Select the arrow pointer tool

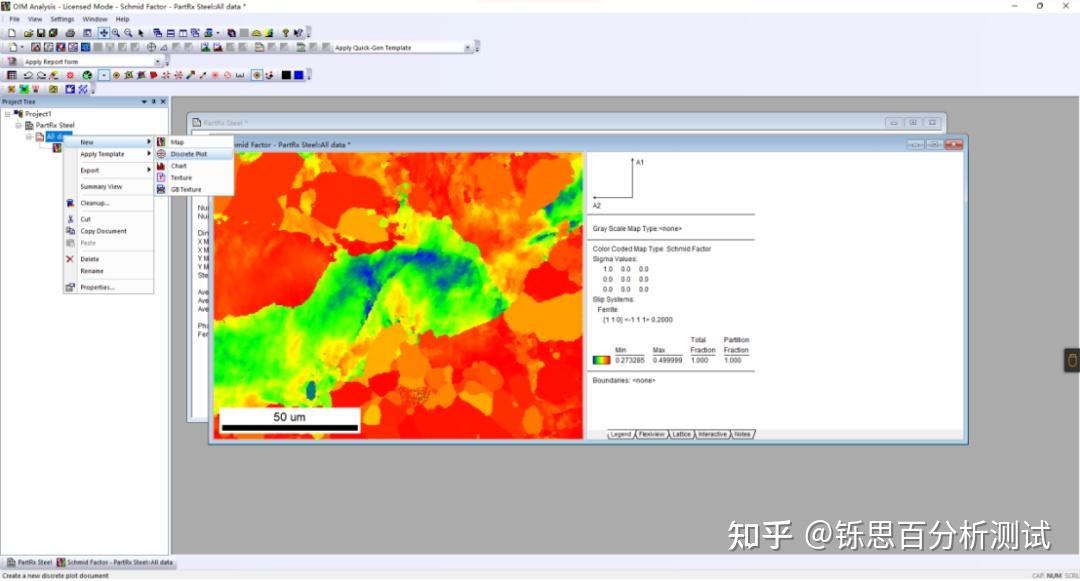point(140,33)
